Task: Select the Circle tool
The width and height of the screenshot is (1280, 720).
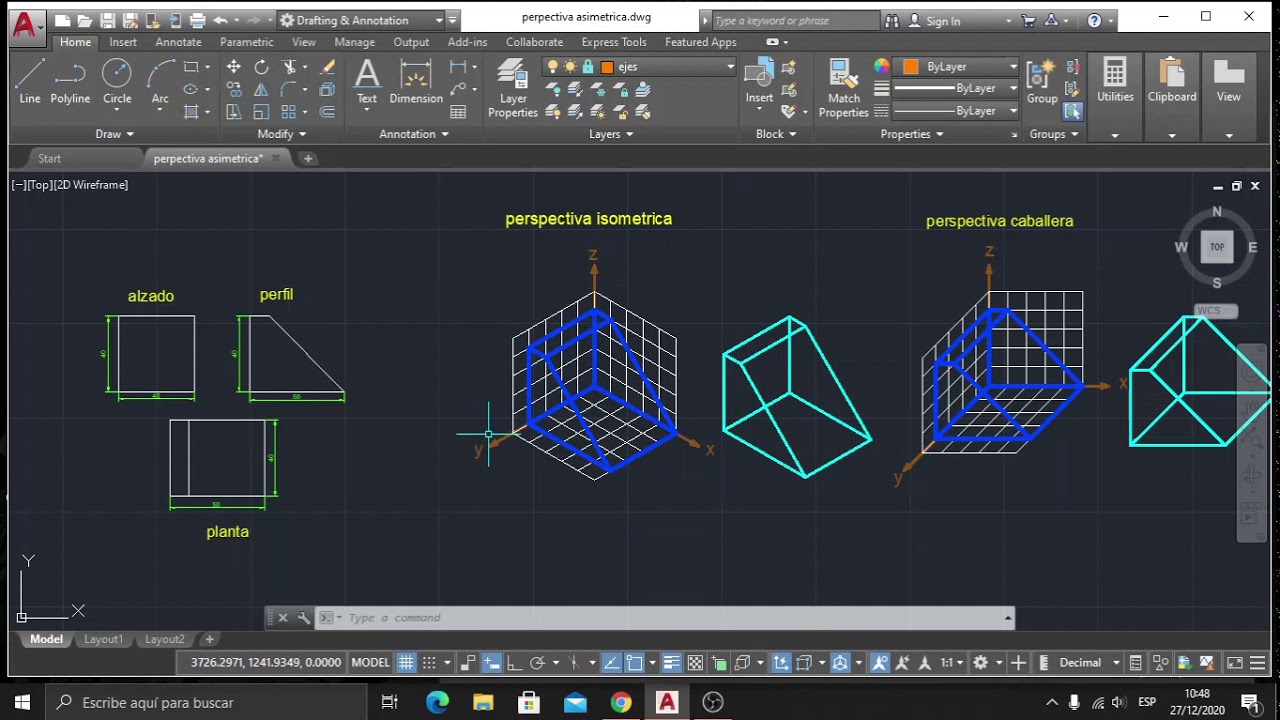Action: click(x=117, y=80)
